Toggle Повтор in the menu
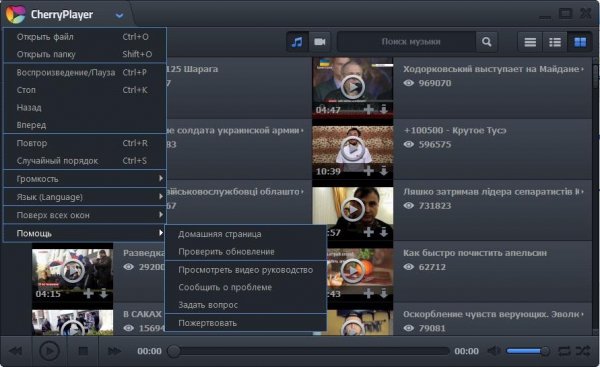Viewport: 600px width, 367px height. (x=85, y=143)
